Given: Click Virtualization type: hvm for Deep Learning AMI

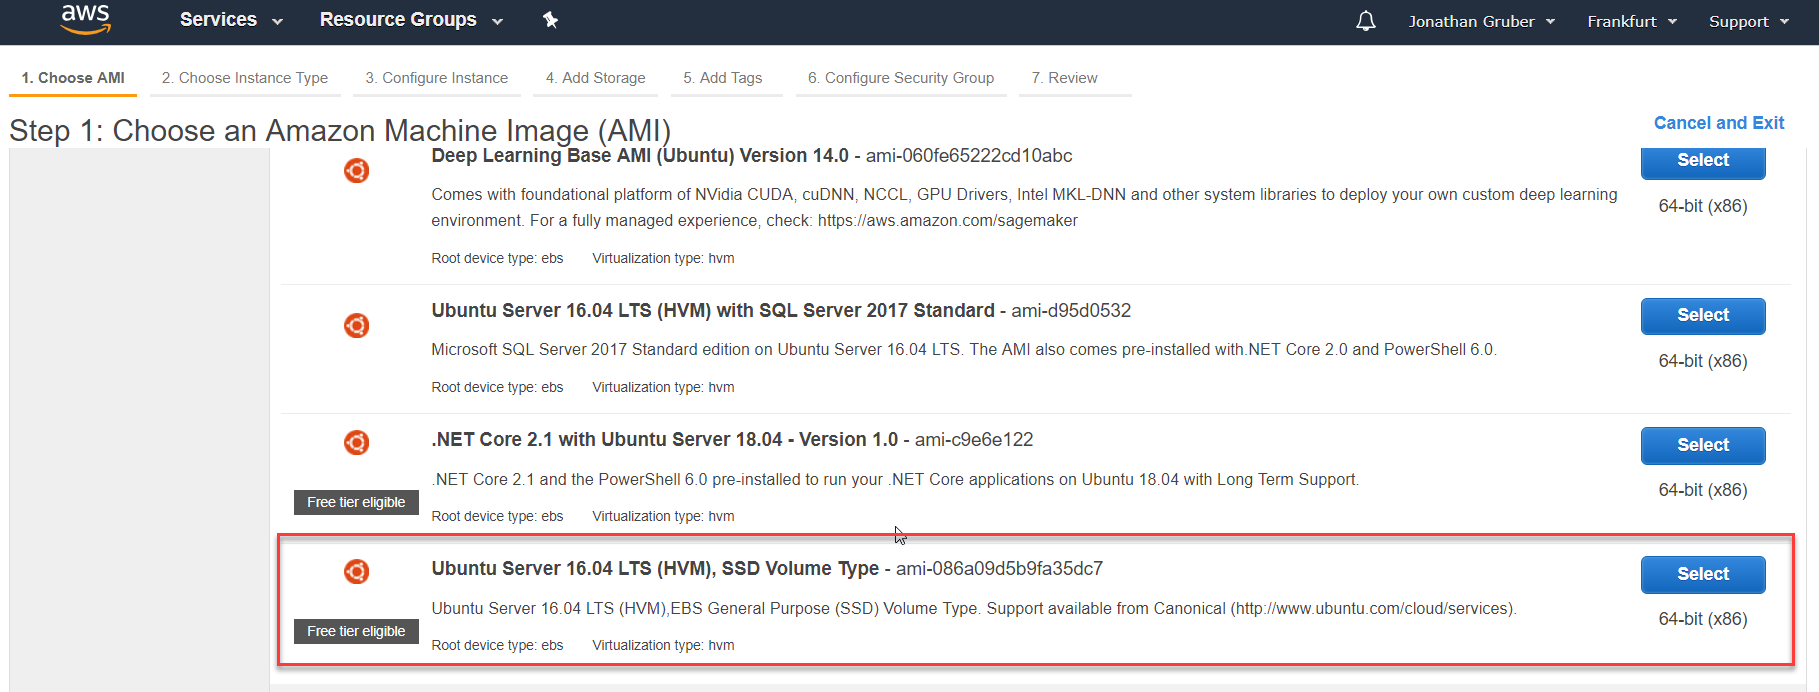Looking at the screenshot, I should (663, 258).
